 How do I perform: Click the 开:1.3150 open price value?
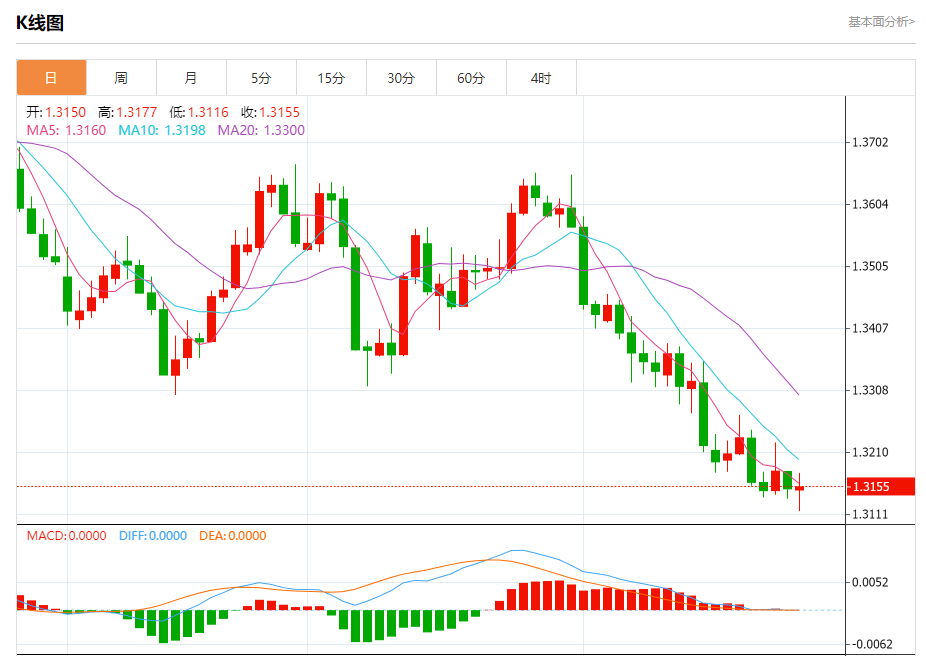point(56,112)
